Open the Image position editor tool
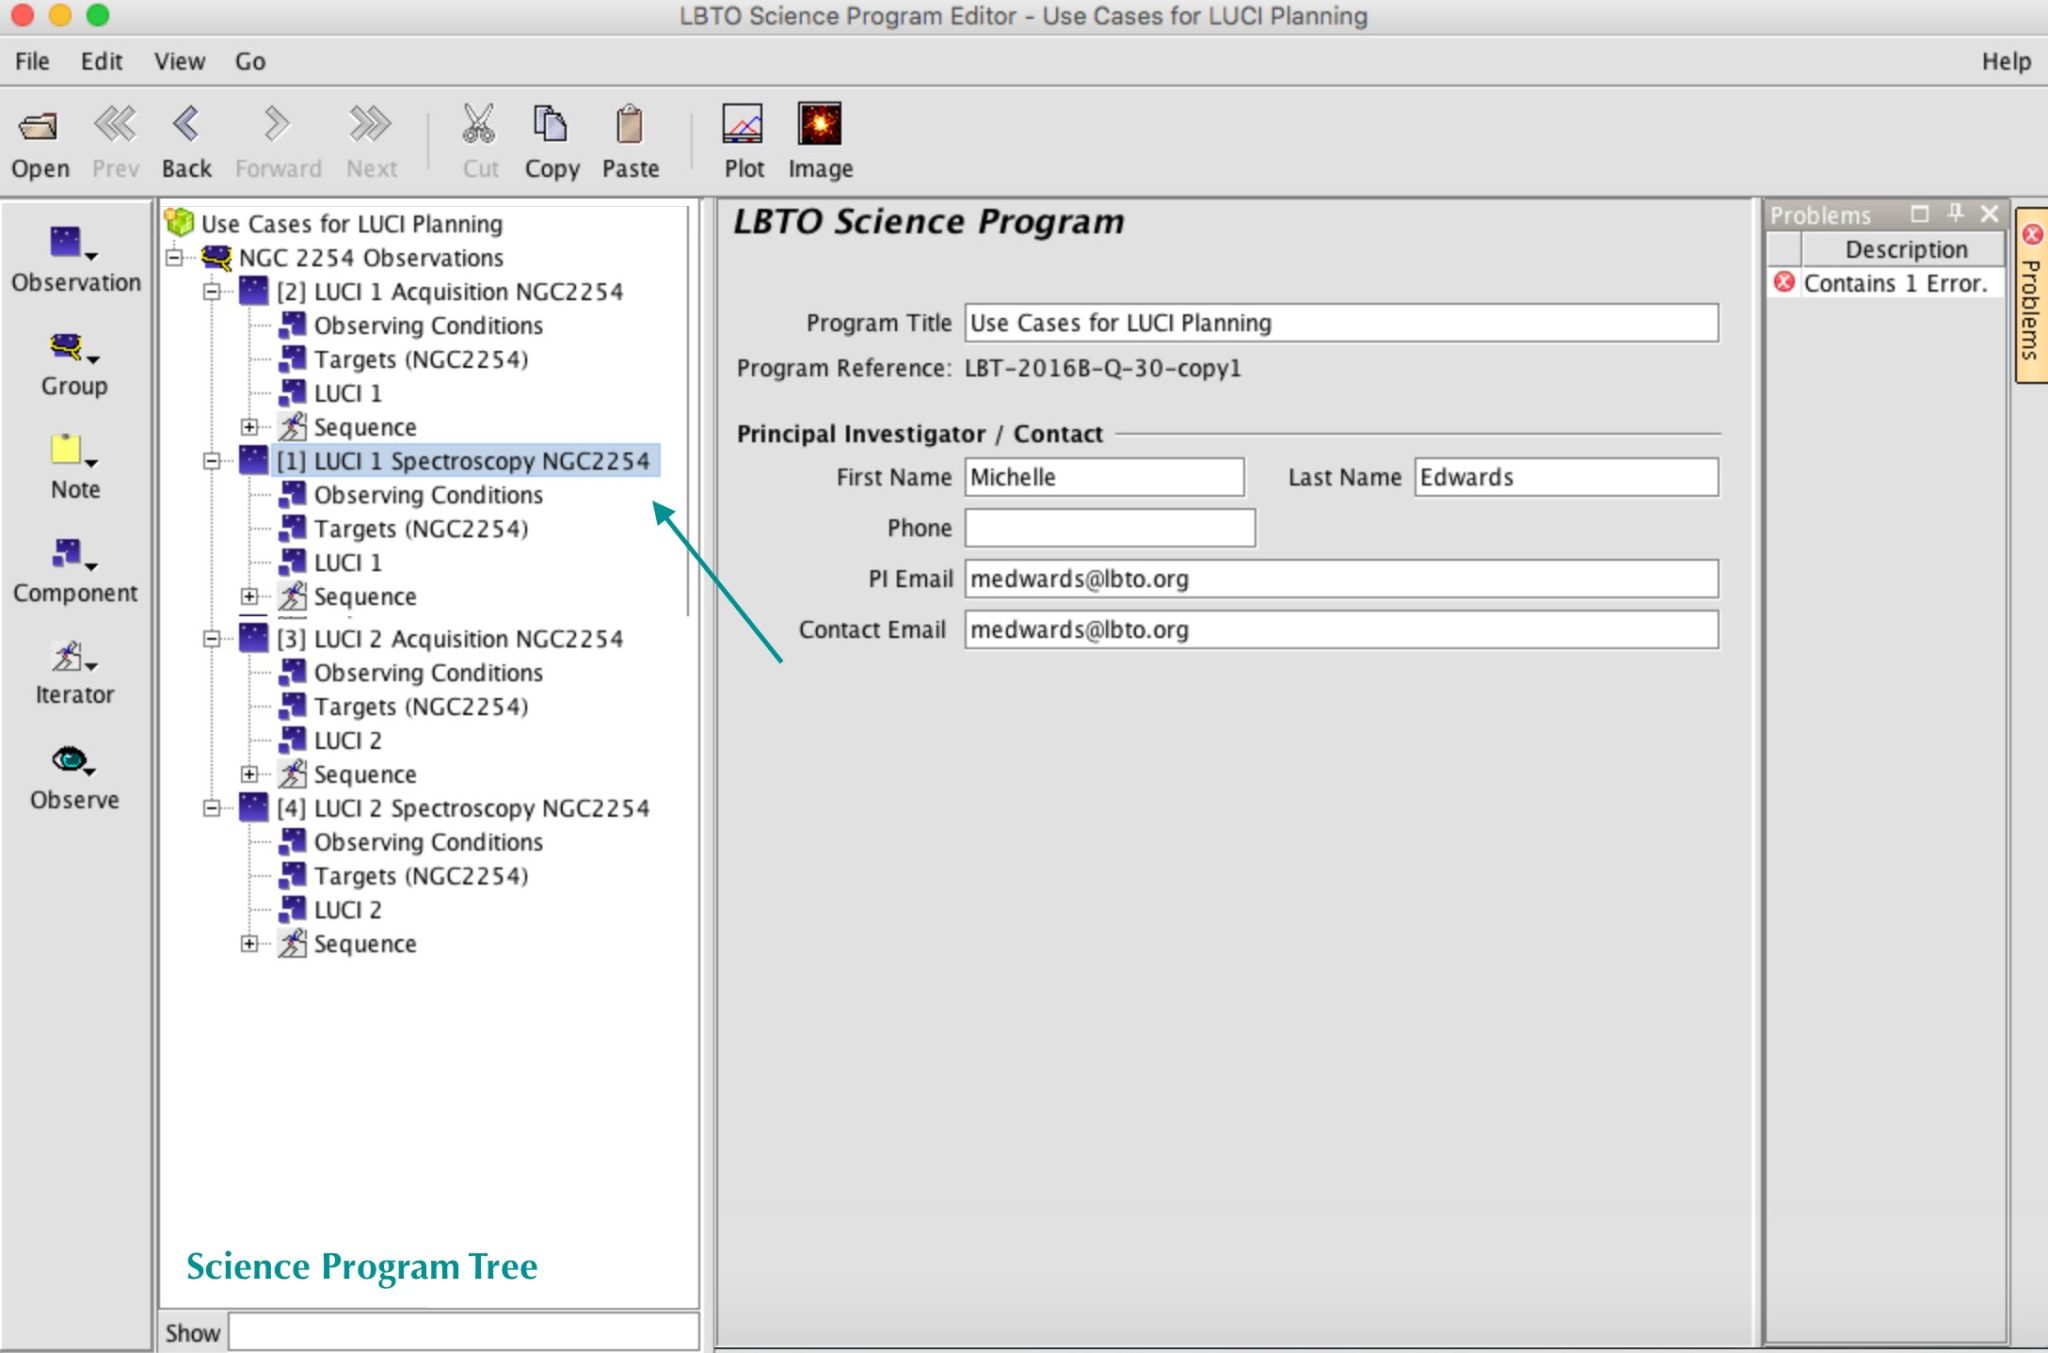Screen dimensions: 2048x1353 point(820,124)
